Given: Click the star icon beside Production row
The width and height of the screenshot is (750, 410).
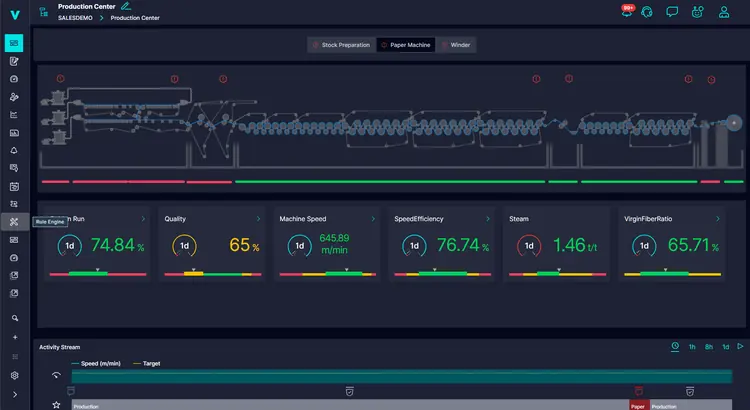Looking at the screenshot, I should point(56,405).
